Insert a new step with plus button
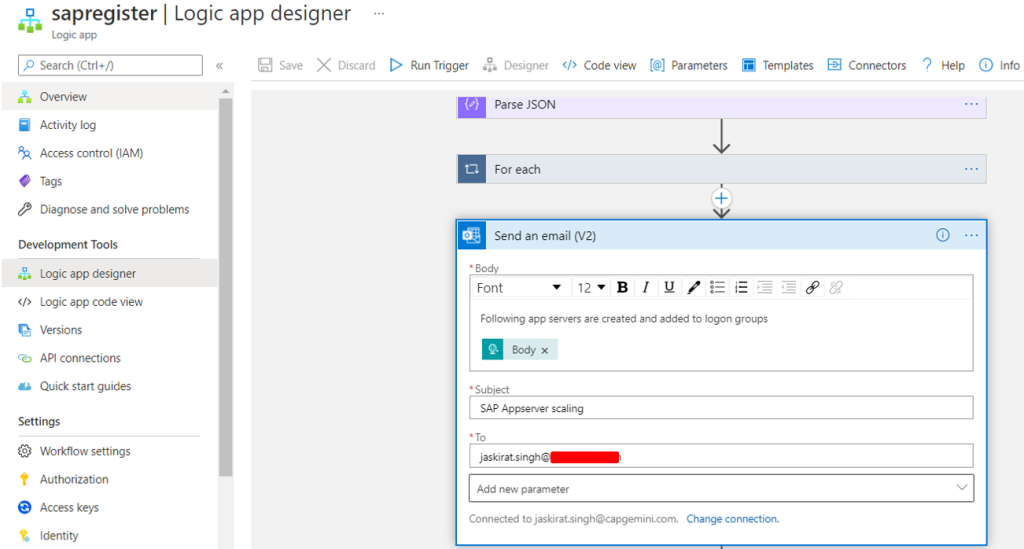The image size is (1024, 549). coord(721,198)
